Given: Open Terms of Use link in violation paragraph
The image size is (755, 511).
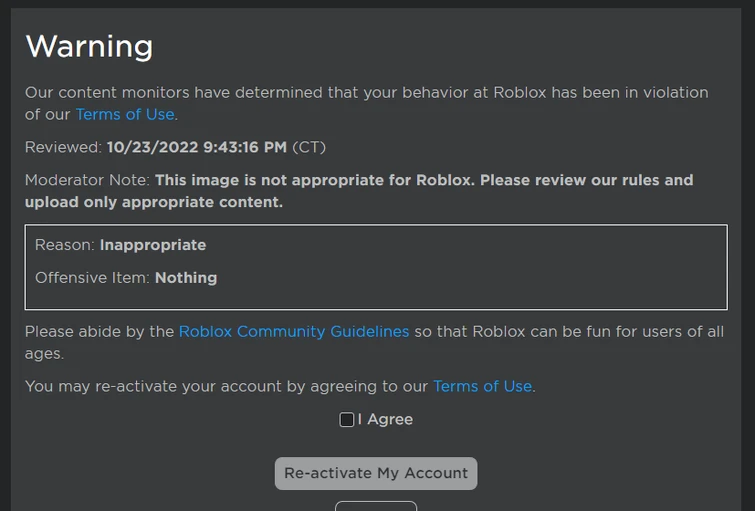Looking at the screenshot, I should tap(125, 114).
